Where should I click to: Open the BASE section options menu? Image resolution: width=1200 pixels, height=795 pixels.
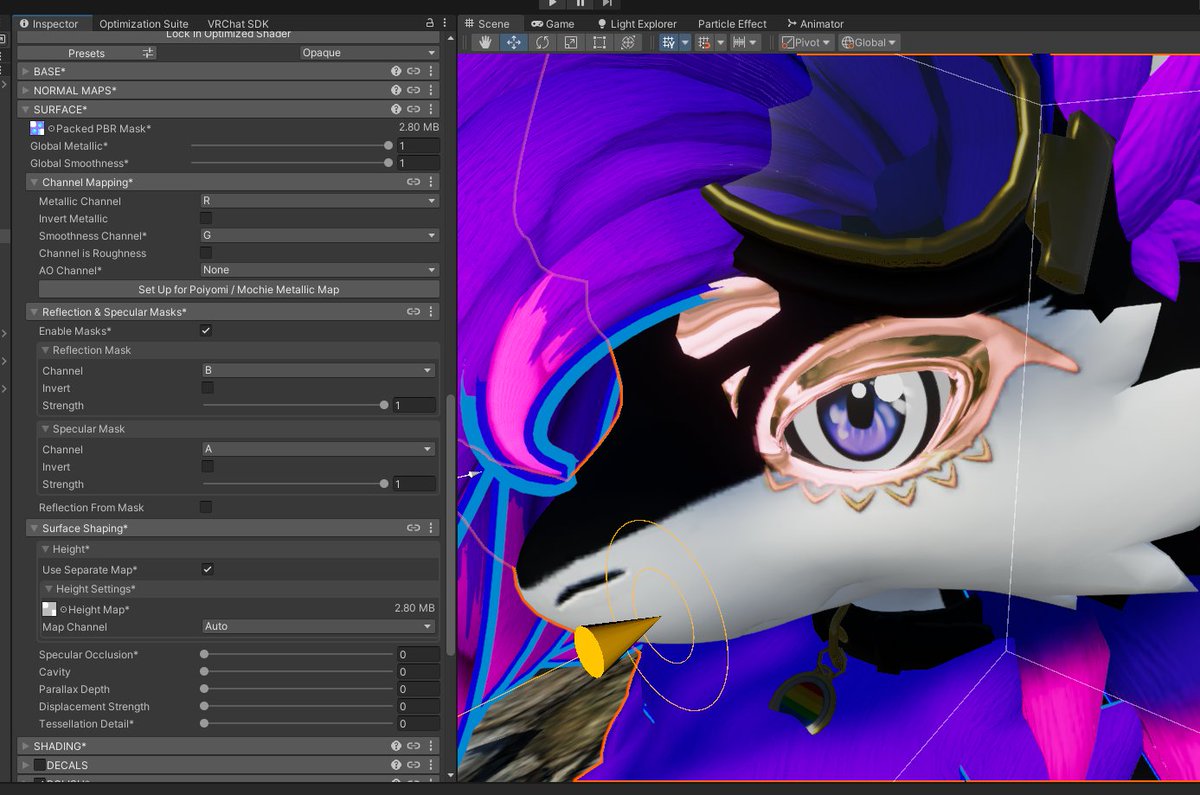[x=431, y=72]
